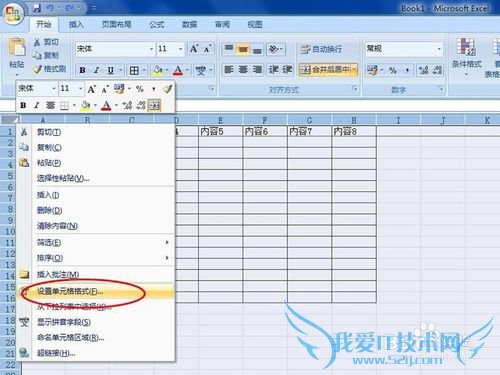Switch to 数据 ribbon tab
The height and width of the screenshot is (375, 500).
tap(189, 24)
